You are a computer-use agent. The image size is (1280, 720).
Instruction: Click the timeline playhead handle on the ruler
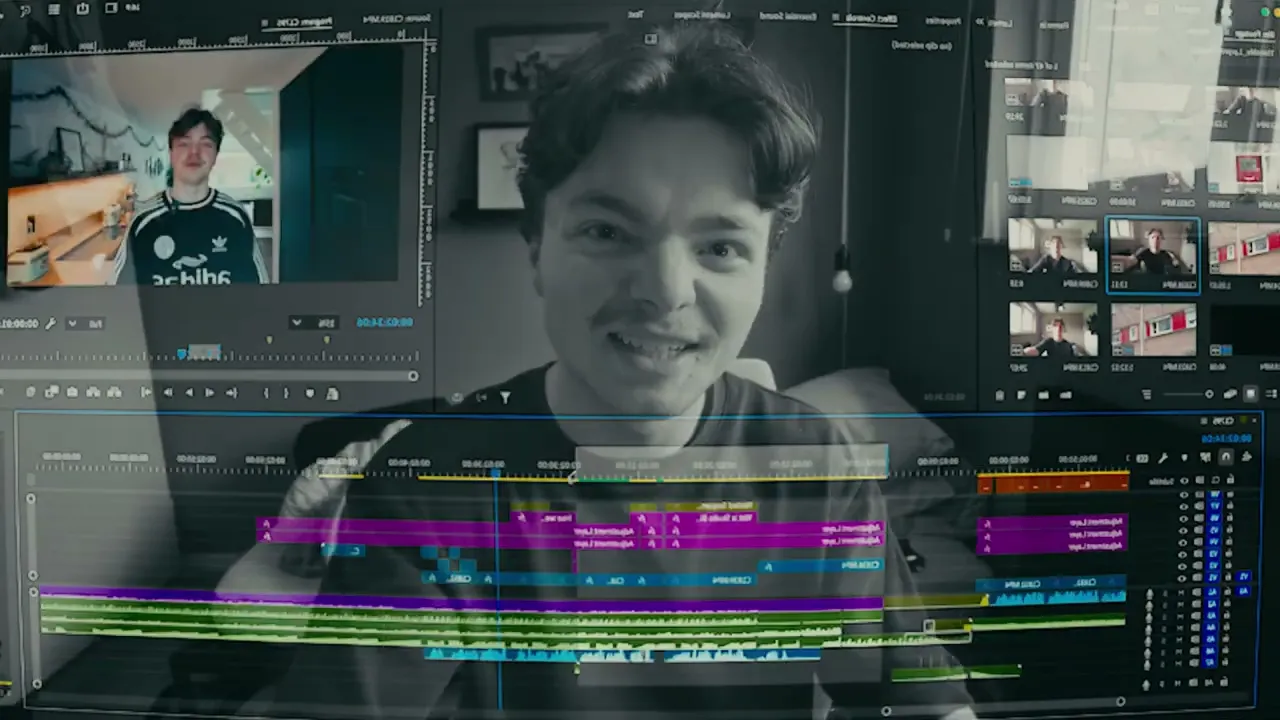[x=496, y=472]
